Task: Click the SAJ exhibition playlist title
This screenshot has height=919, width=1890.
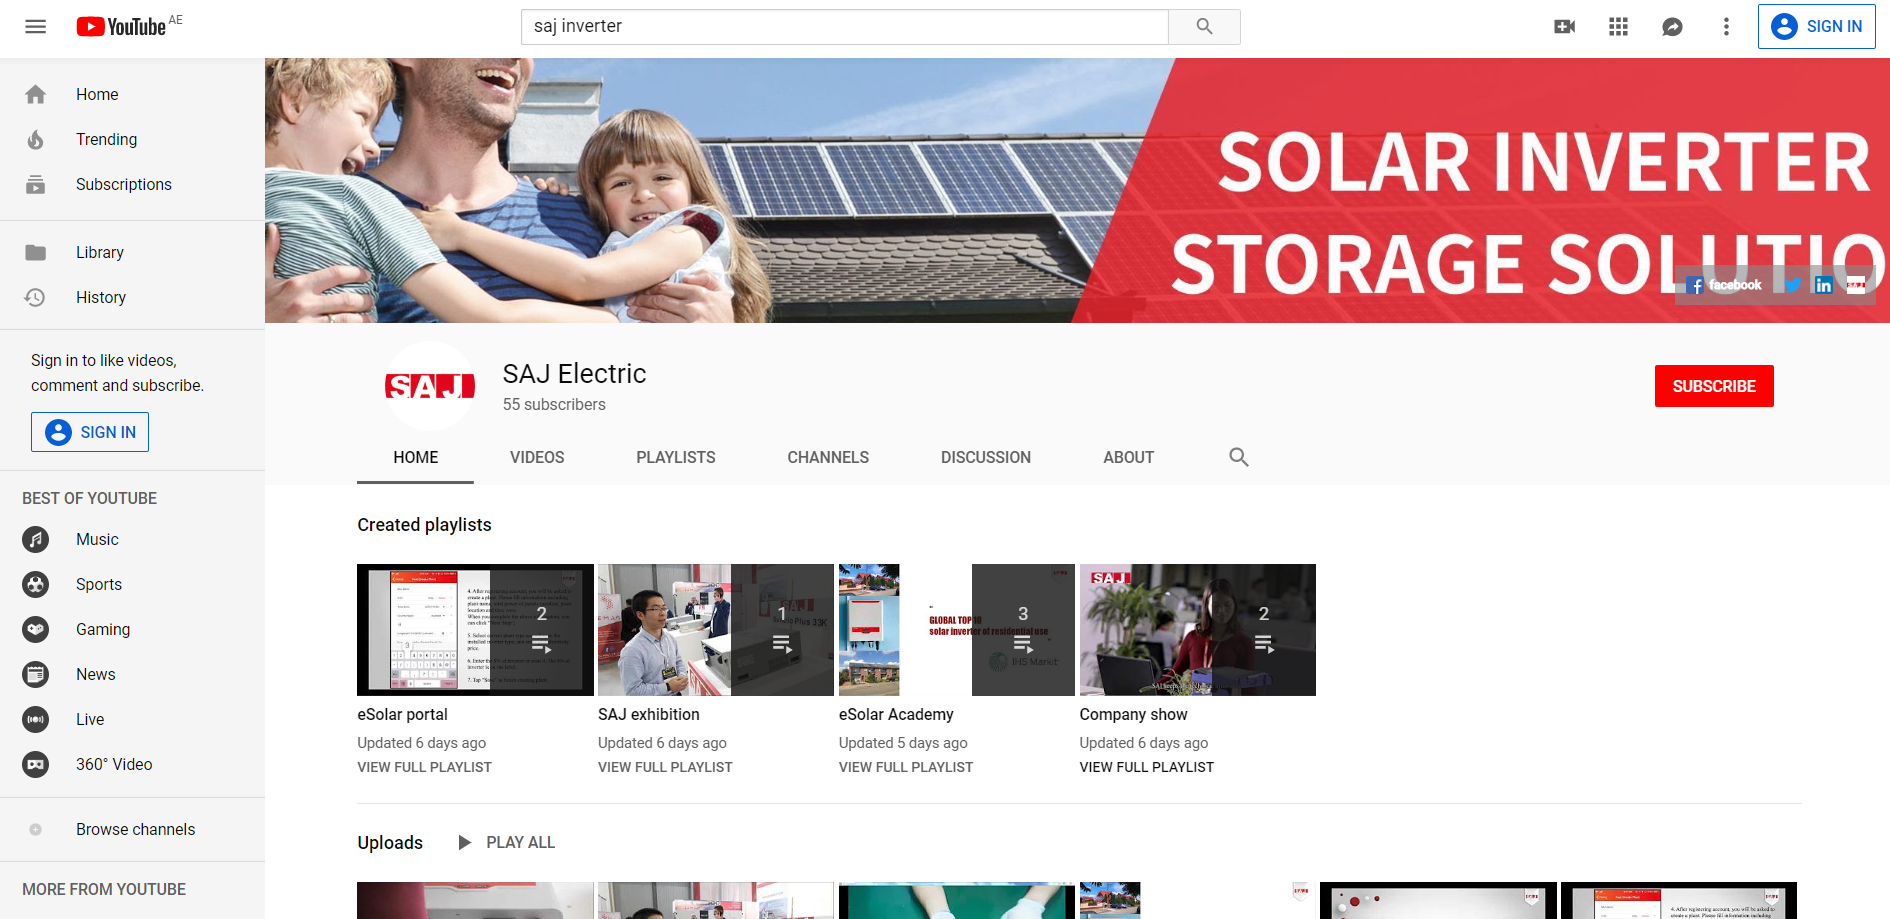Action: pos(649,714)
